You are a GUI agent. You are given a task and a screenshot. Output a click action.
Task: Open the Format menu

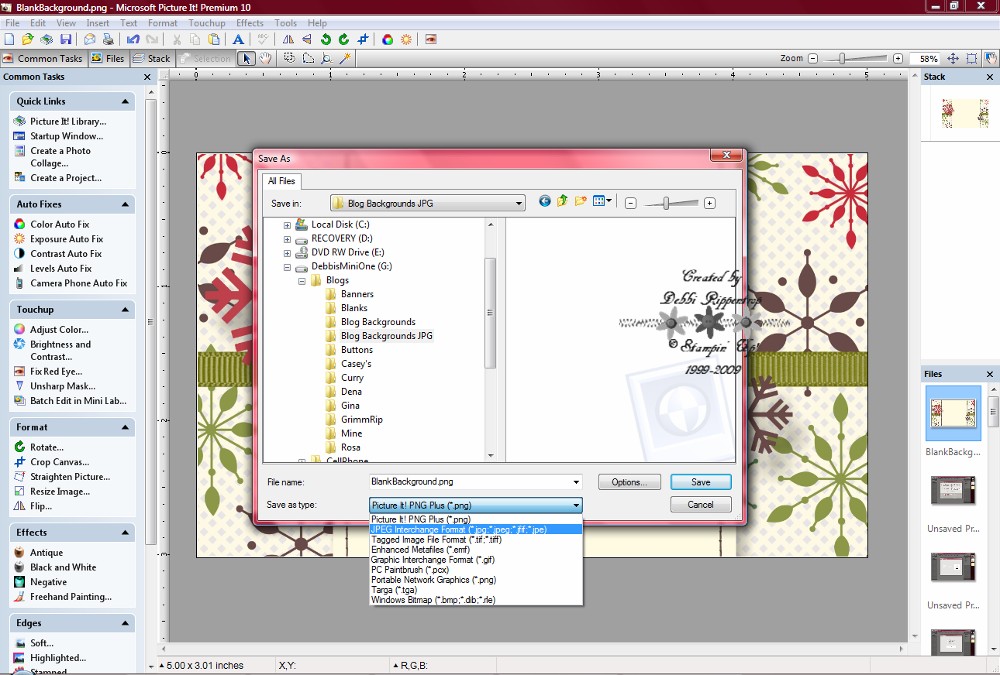[163, 23]
